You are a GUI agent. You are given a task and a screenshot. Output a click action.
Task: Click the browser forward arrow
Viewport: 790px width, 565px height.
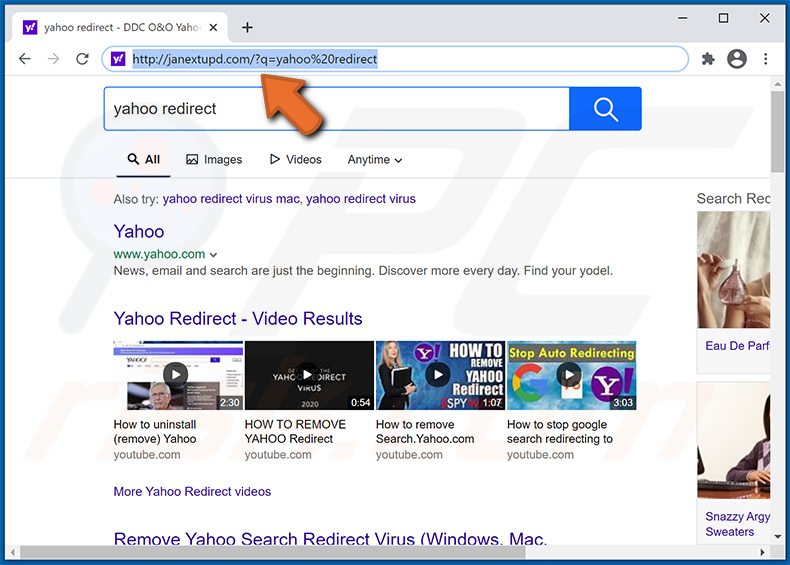(53, 59)
